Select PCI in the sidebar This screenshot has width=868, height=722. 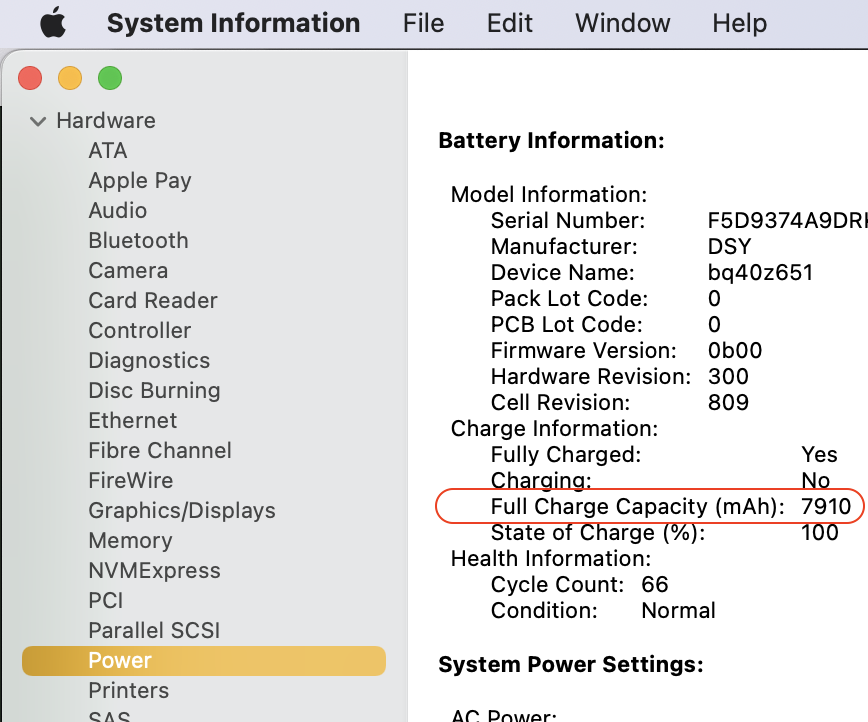tap(106, 600)
